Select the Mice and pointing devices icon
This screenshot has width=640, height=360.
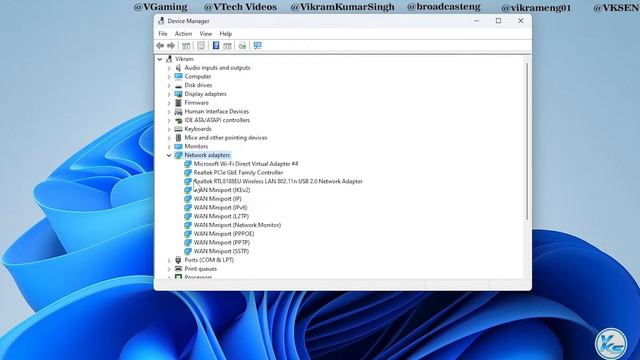click(178, 138)
